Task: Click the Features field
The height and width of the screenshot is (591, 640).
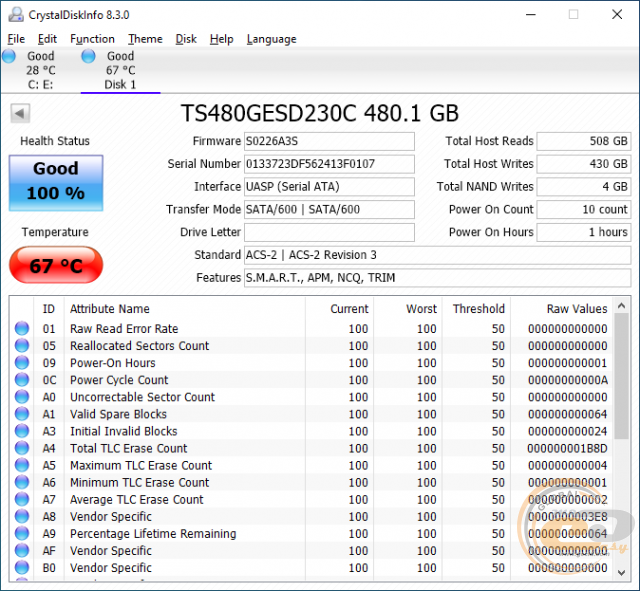Action: 438,278
